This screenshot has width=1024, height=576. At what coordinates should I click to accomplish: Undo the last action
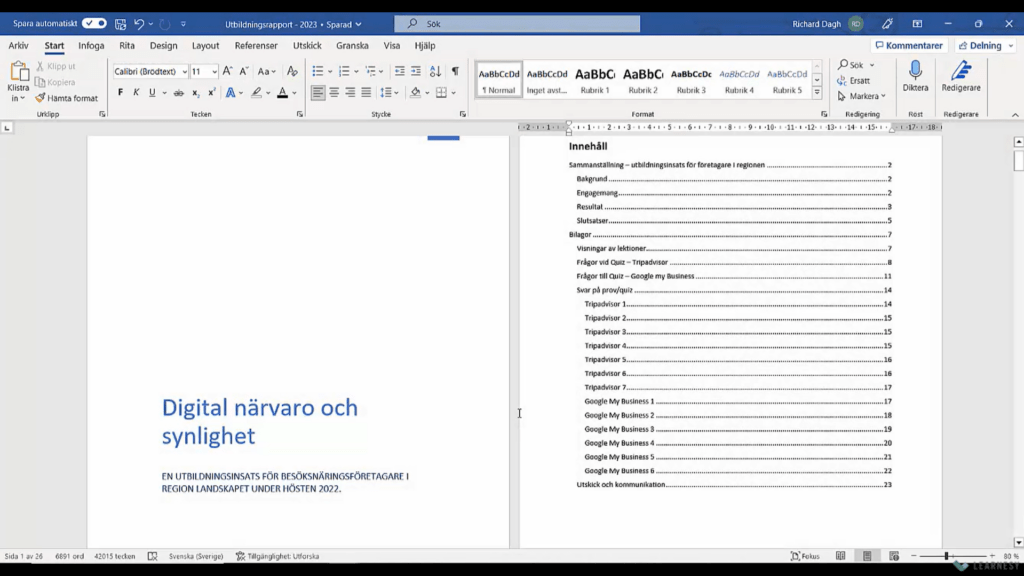coord(138,24)
